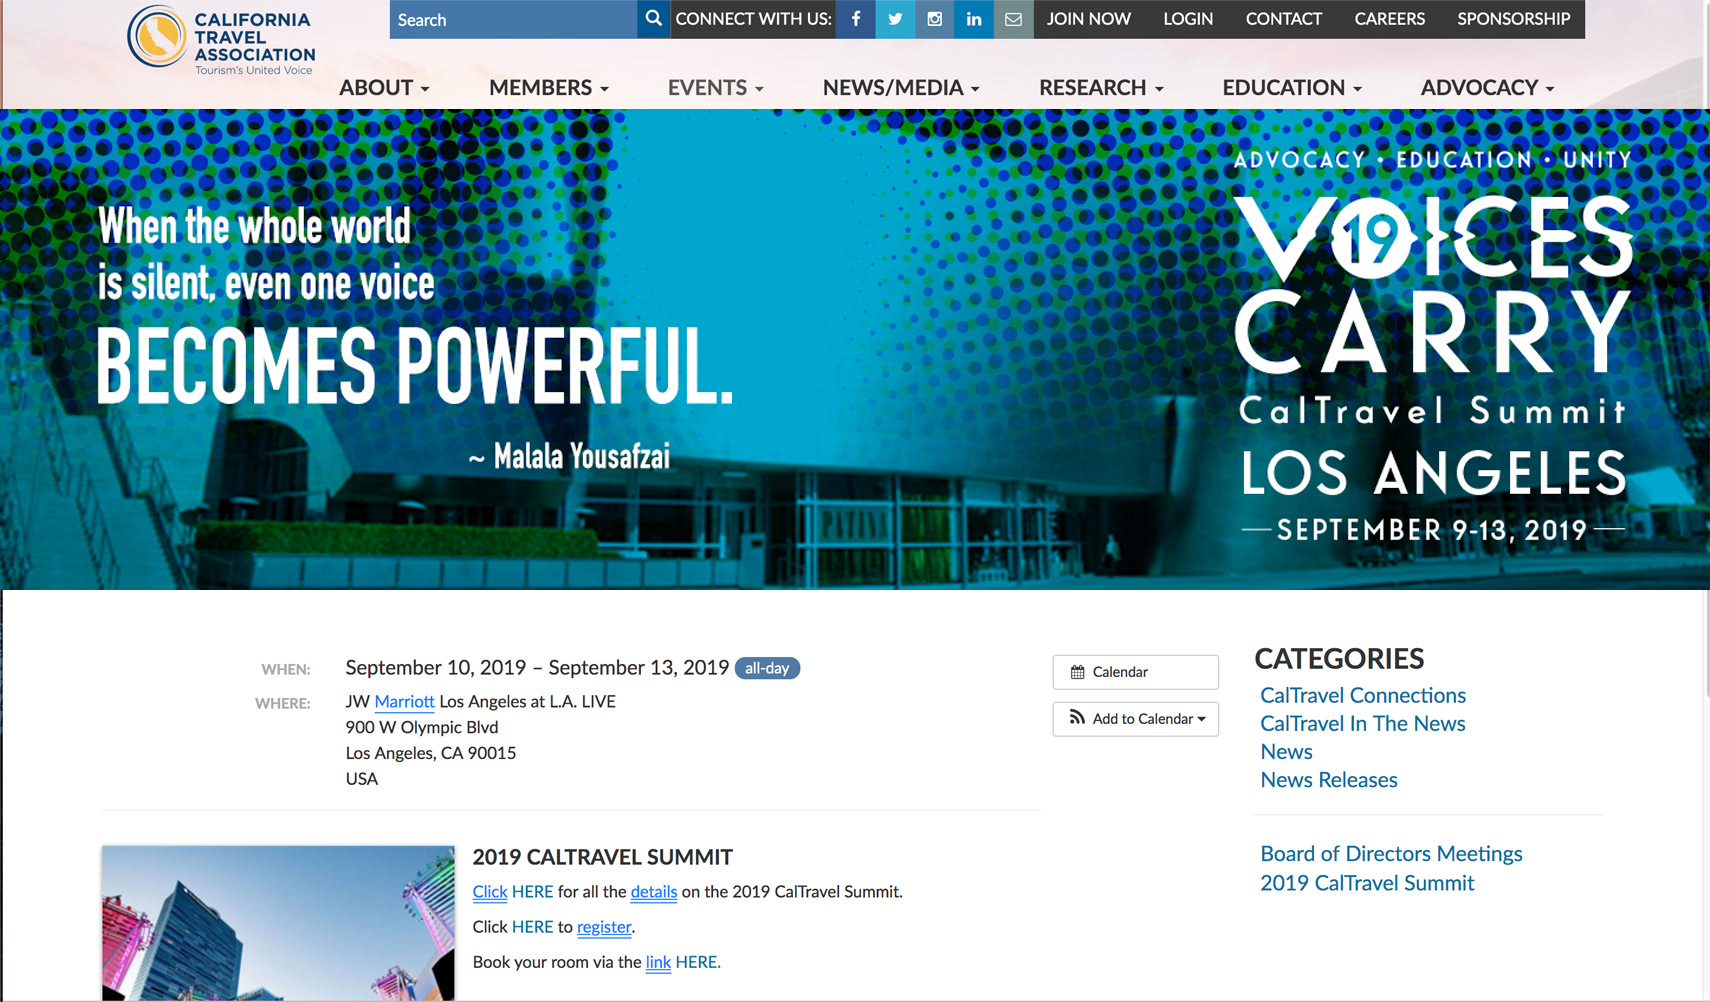Screen dimensions: 1710x1002
Task: Click the CATEGORIES heading
Action: (1339, 659)
